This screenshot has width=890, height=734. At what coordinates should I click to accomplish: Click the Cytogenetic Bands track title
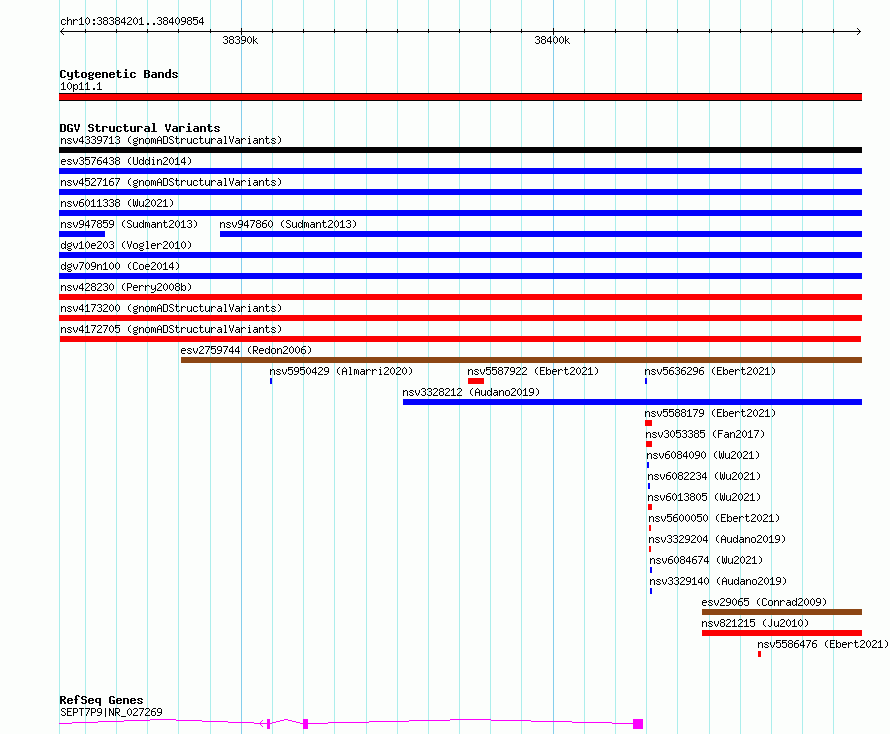coord(119,74)
